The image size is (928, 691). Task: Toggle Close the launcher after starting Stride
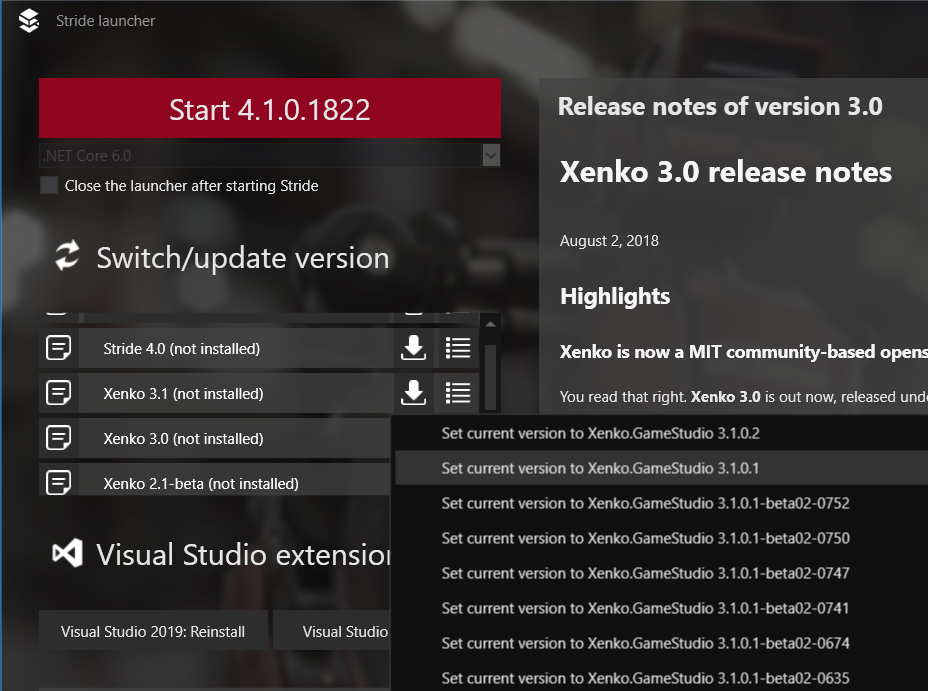[49, 186]
